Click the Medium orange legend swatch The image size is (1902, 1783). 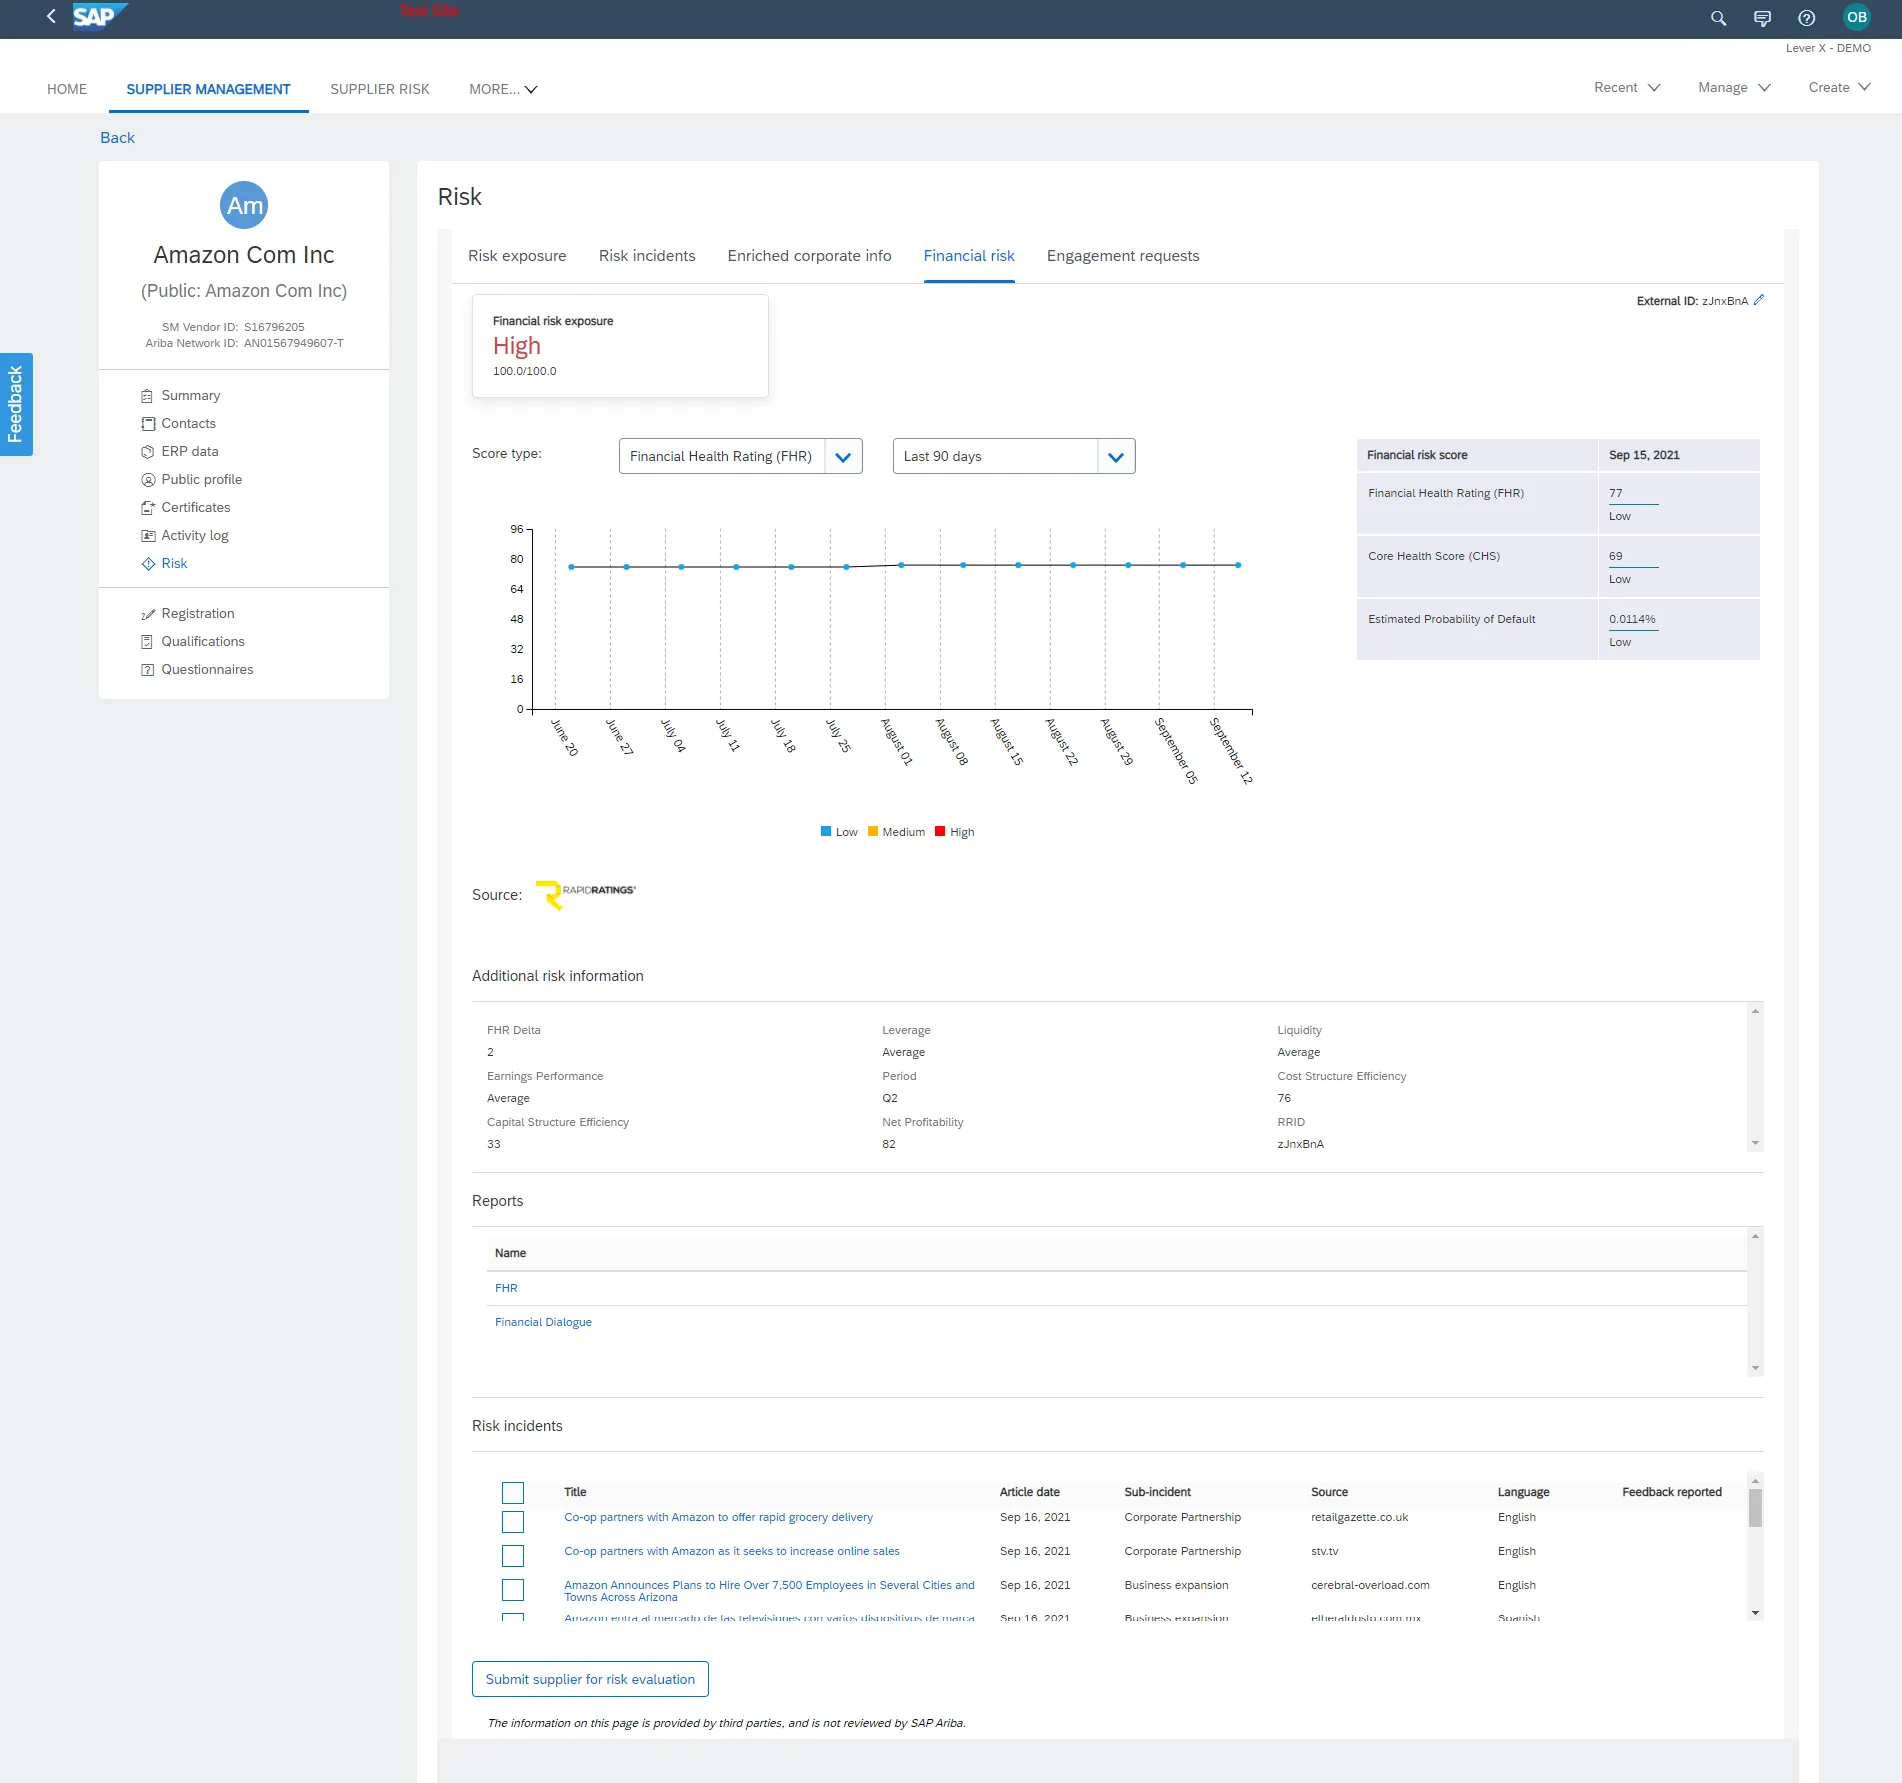coord(873,831)
